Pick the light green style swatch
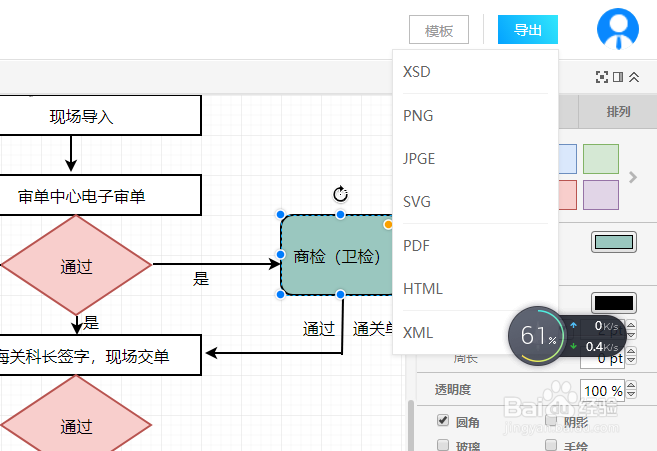The image size is (657, 451). pos(601,159)
